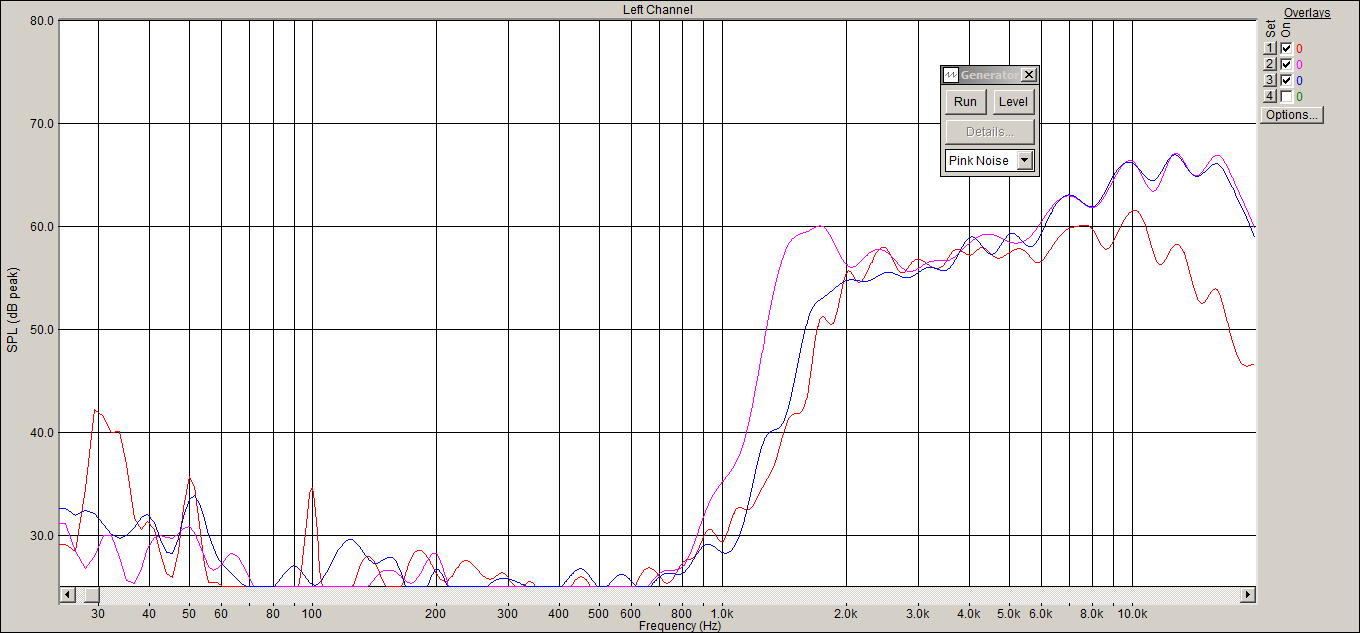Click the 10.0k frequency axis label
Screen dimensions: 1360x633
(x=1132, y=614)
